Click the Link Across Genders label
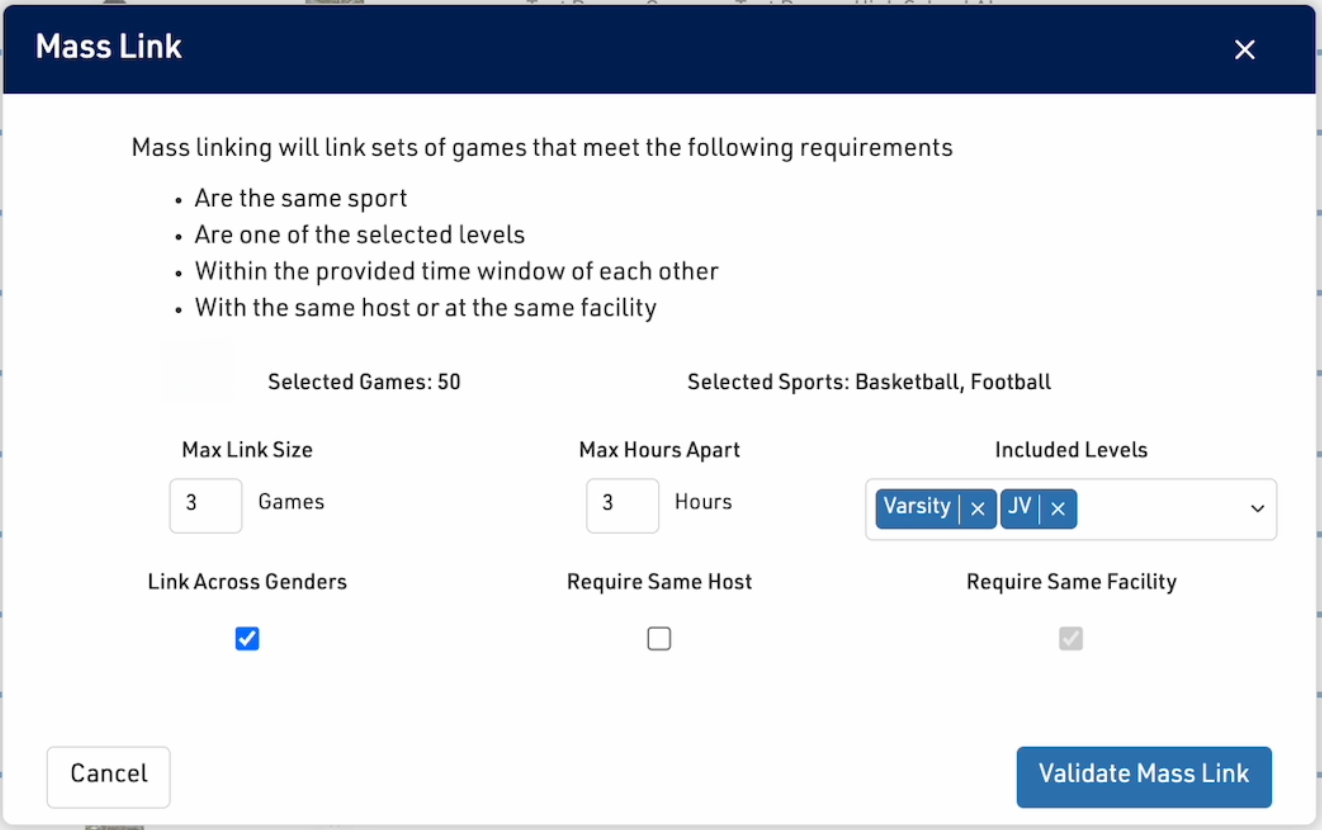This screenshot has height=830, width=1322. pyautogui.click(x=247, y=582)
